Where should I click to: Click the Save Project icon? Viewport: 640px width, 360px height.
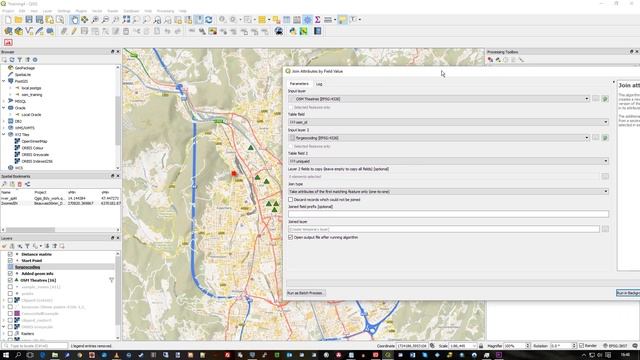[29, 20]
